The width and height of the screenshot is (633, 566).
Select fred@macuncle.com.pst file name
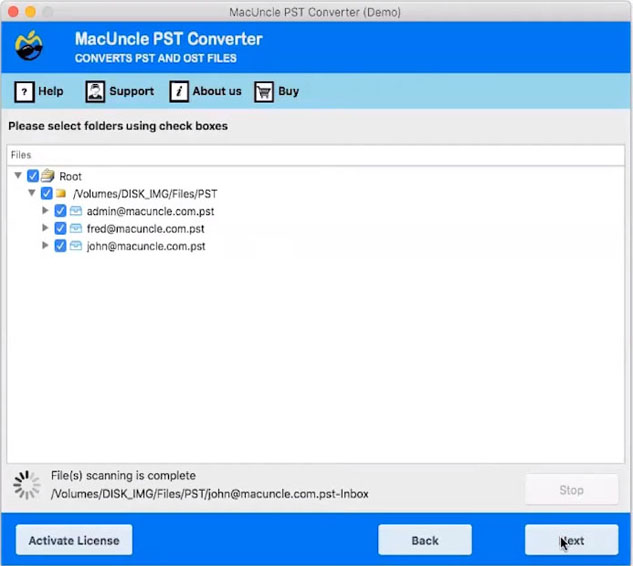145,229
